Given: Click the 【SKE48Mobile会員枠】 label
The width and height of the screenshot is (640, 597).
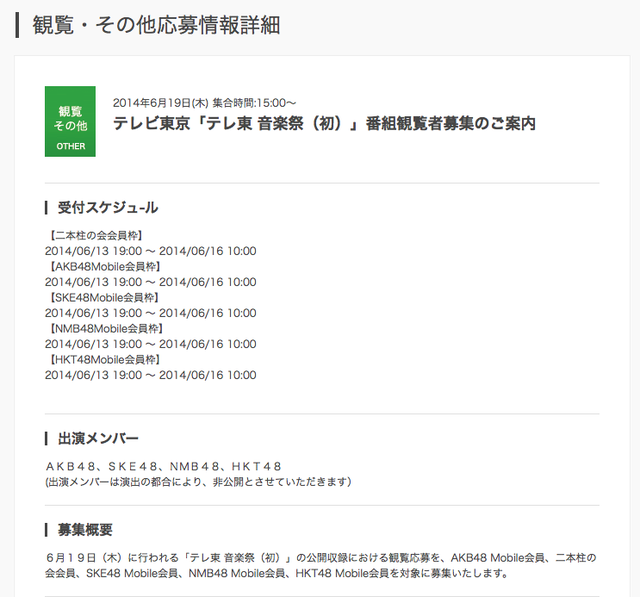Looking at the screenshot, I should click(x=102, y=297).
